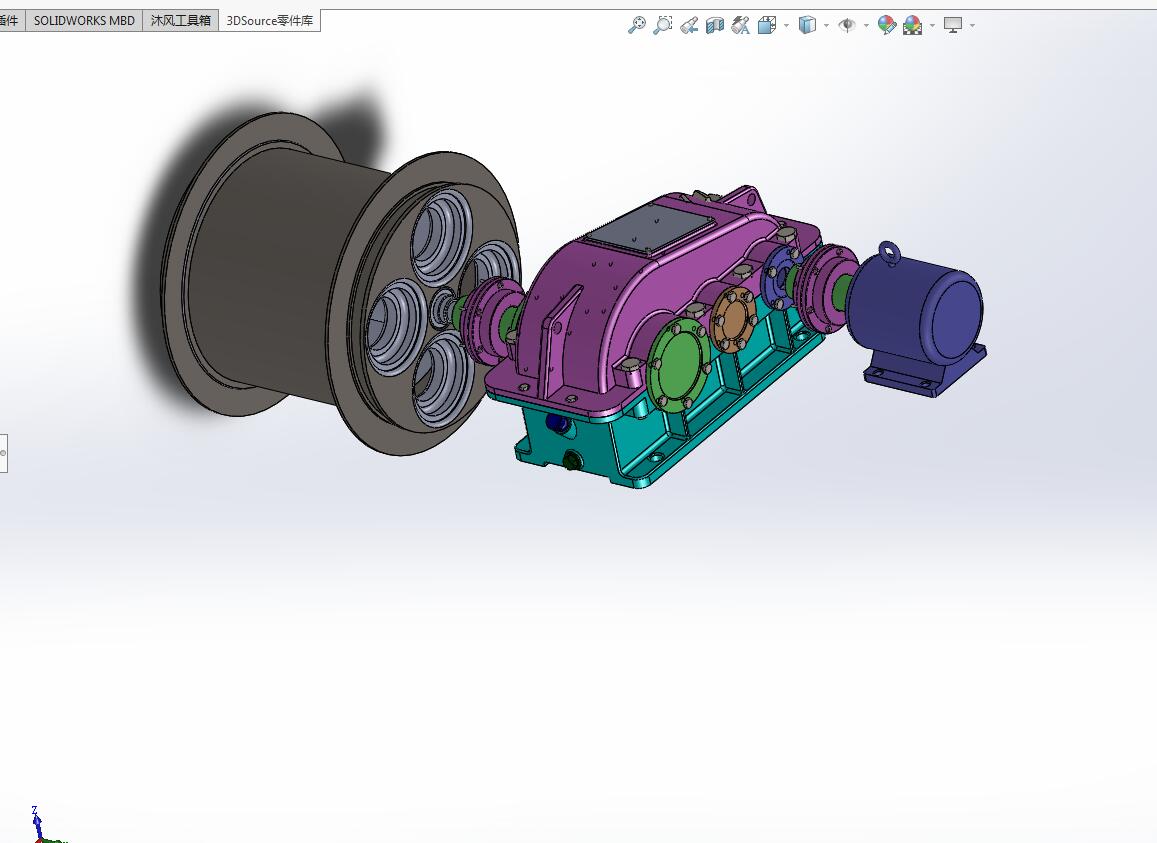Screen dimensions: 1157x843
Task: Switch to the 3DSource零件库 tab
Action: pyautogui.click(x=270, y=19)
